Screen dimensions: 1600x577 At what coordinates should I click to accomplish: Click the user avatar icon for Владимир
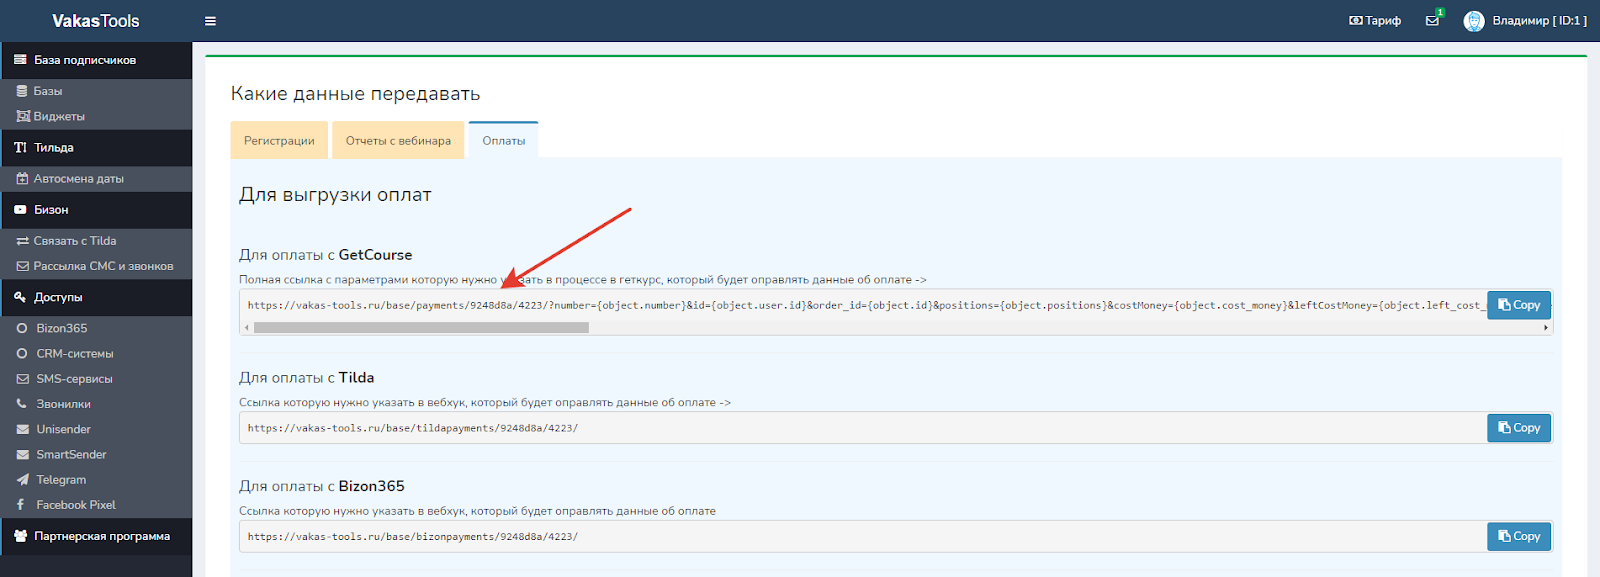click(x=1473, y=21)
